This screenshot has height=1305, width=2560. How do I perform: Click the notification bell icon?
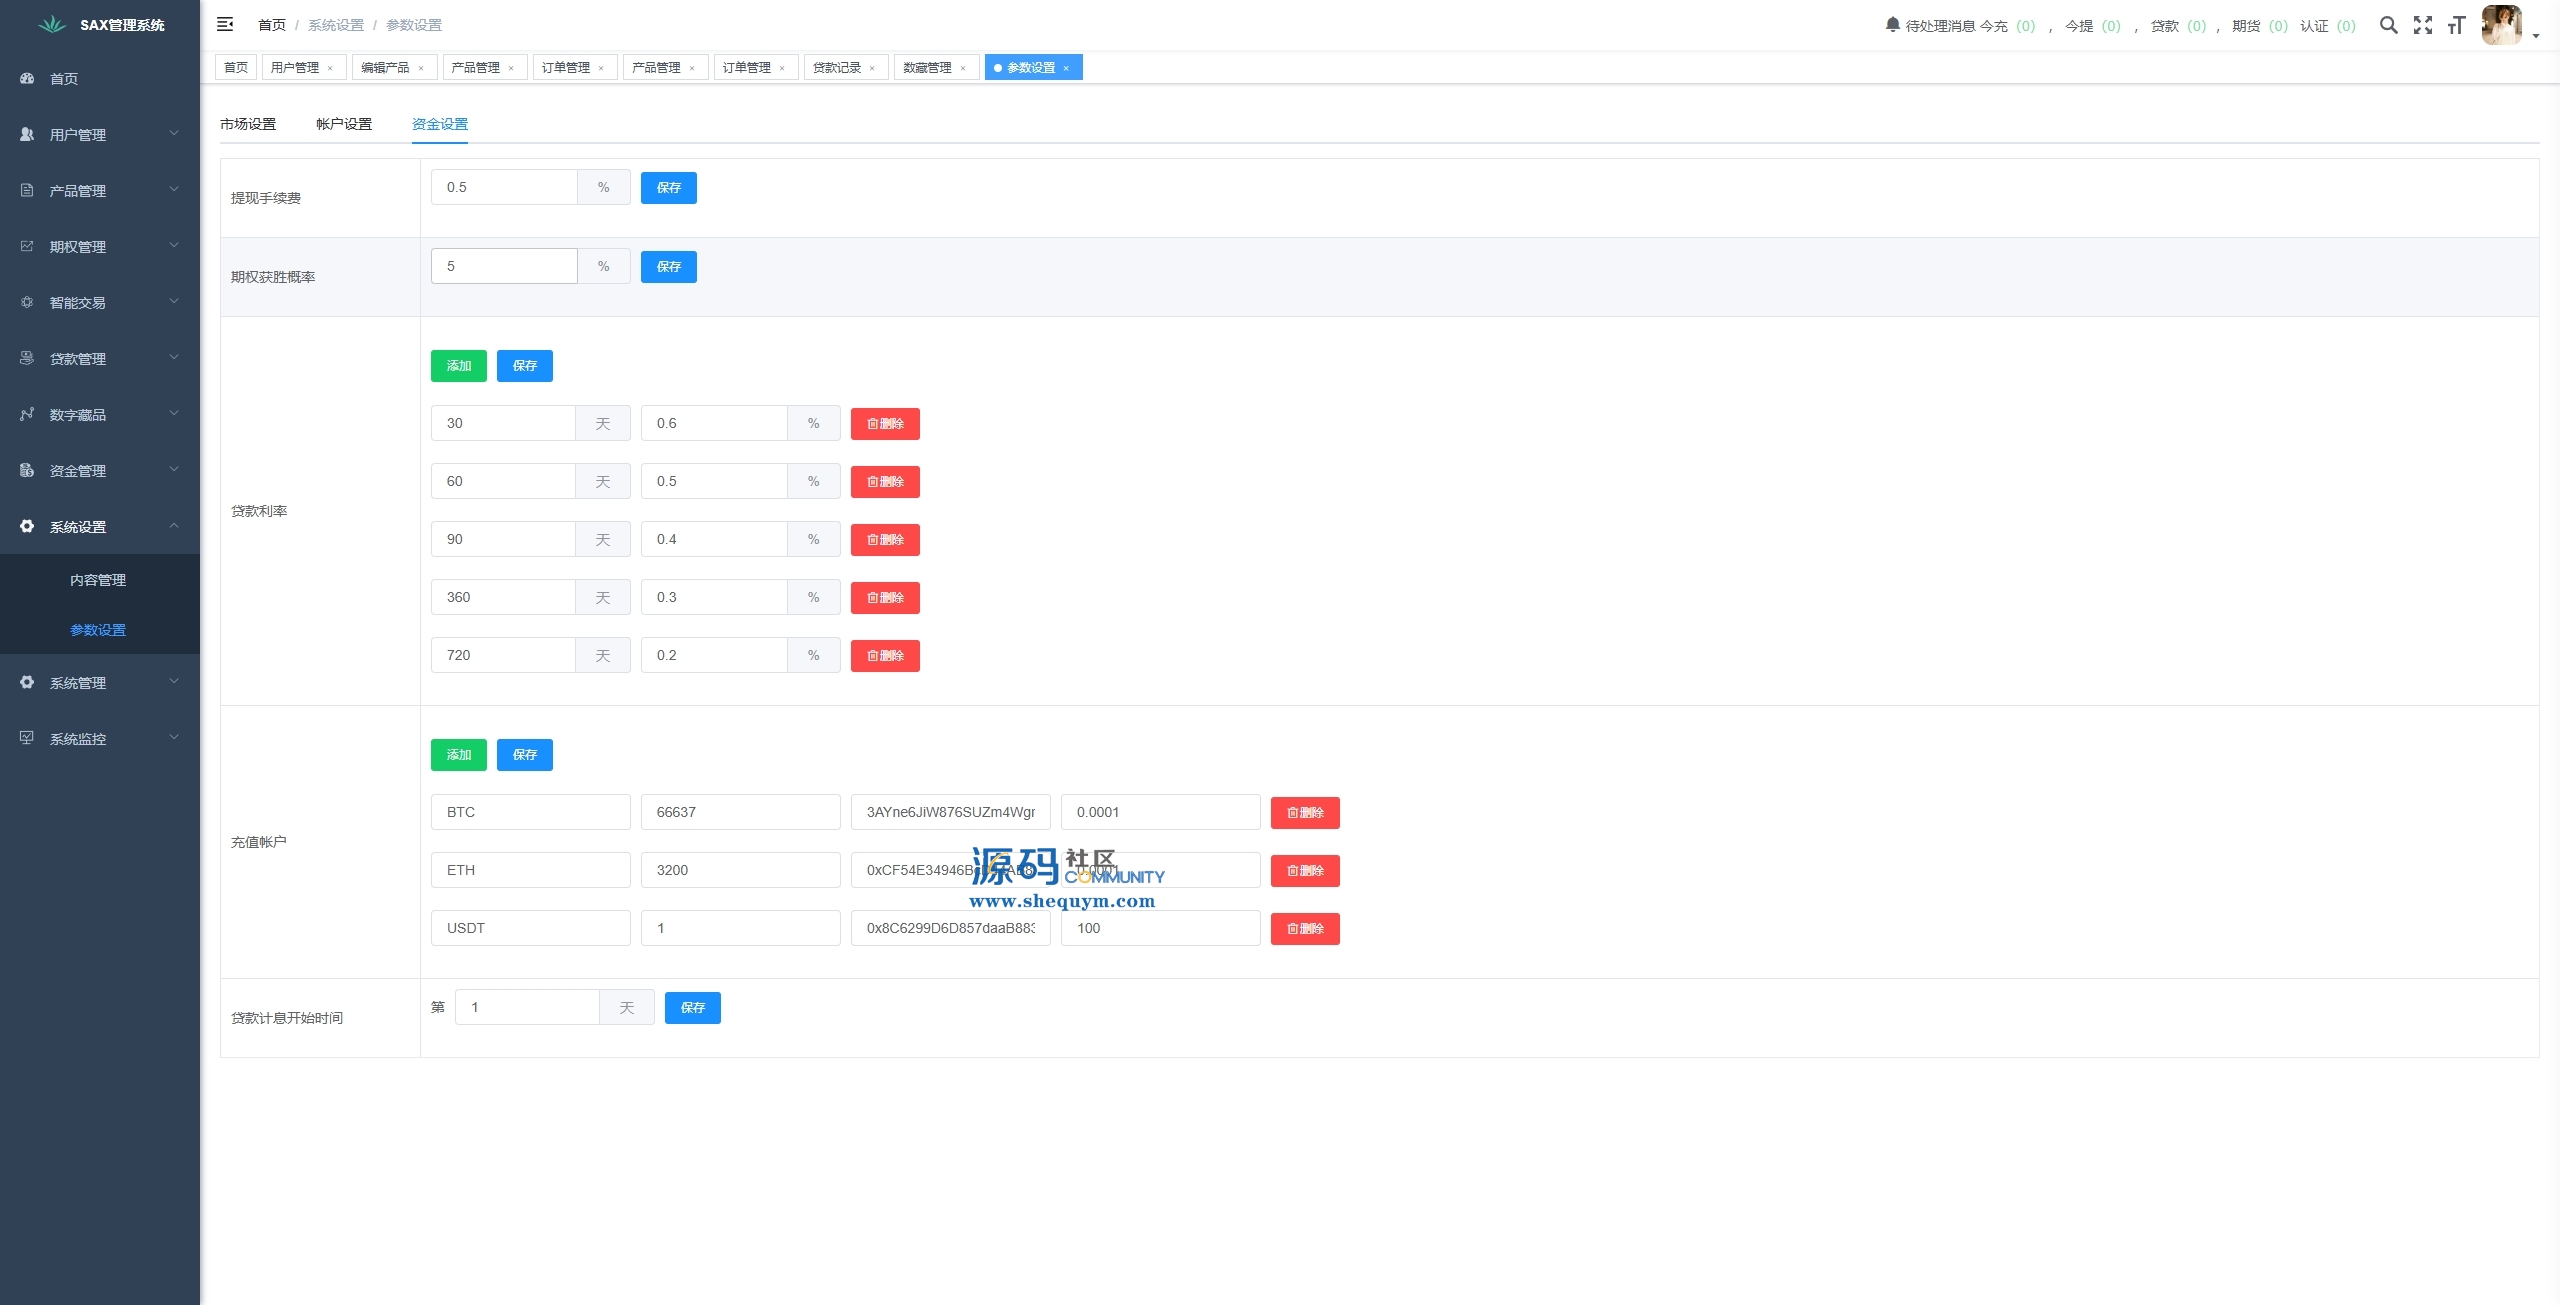click(x=1892, y=25)
